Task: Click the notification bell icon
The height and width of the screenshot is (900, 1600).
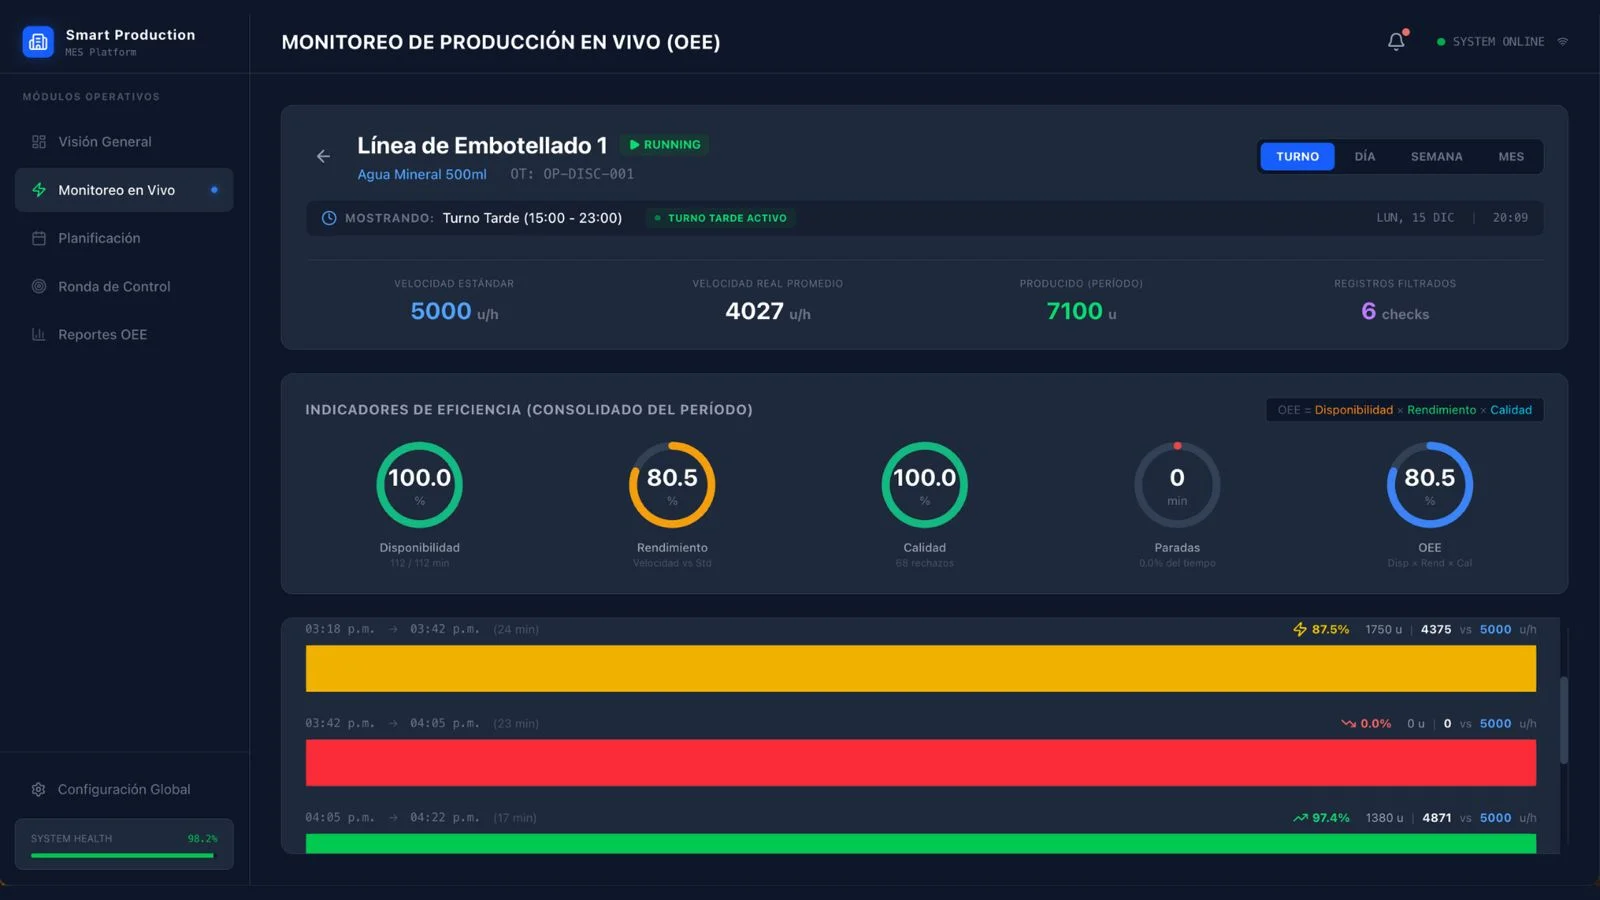Action: [x=1396, y=42]
